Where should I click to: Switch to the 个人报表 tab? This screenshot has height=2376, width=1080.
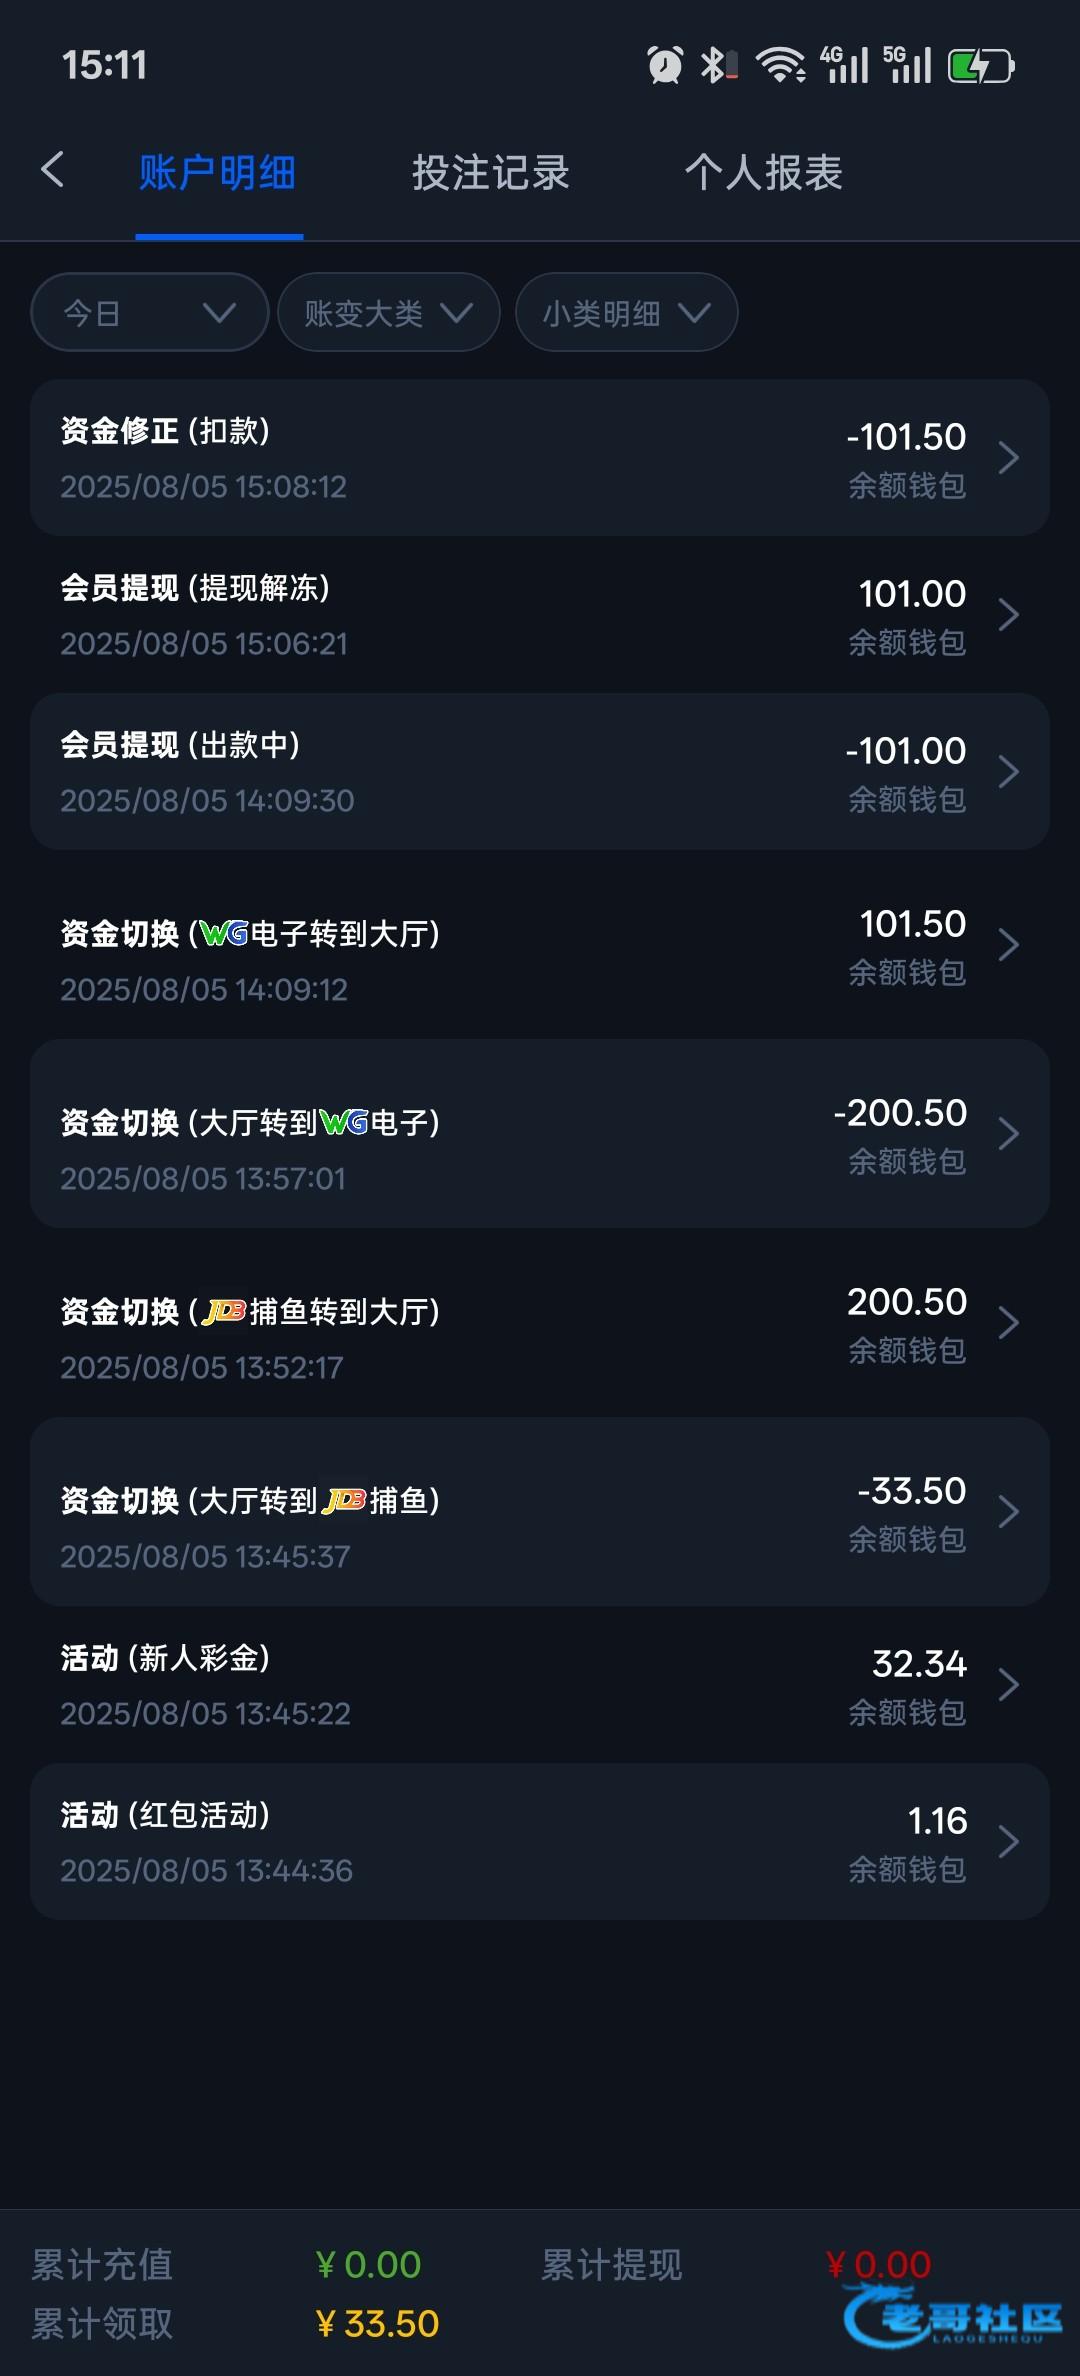pyautogui.click(x=764, y=173)
